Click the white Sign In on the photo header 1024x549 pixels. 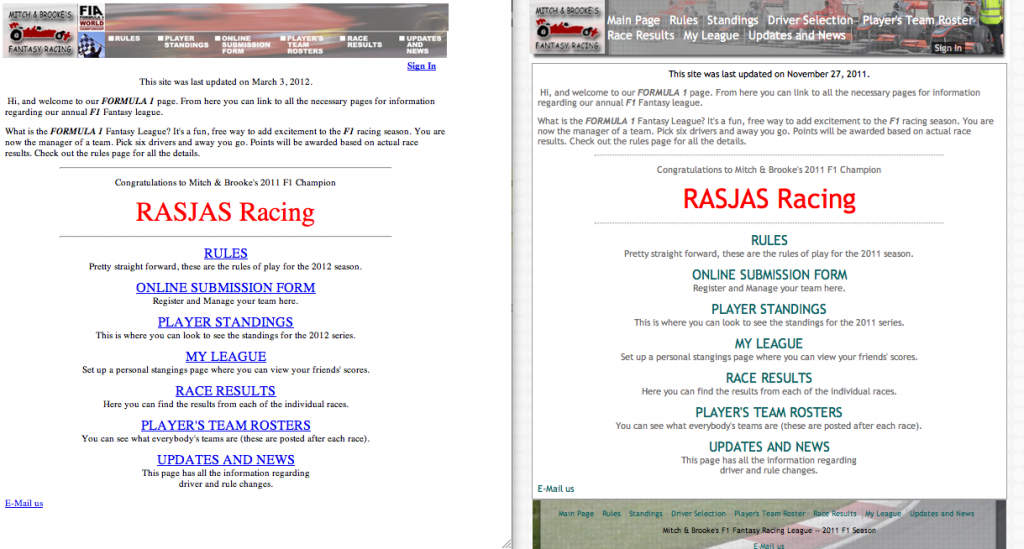click(947, 48)
